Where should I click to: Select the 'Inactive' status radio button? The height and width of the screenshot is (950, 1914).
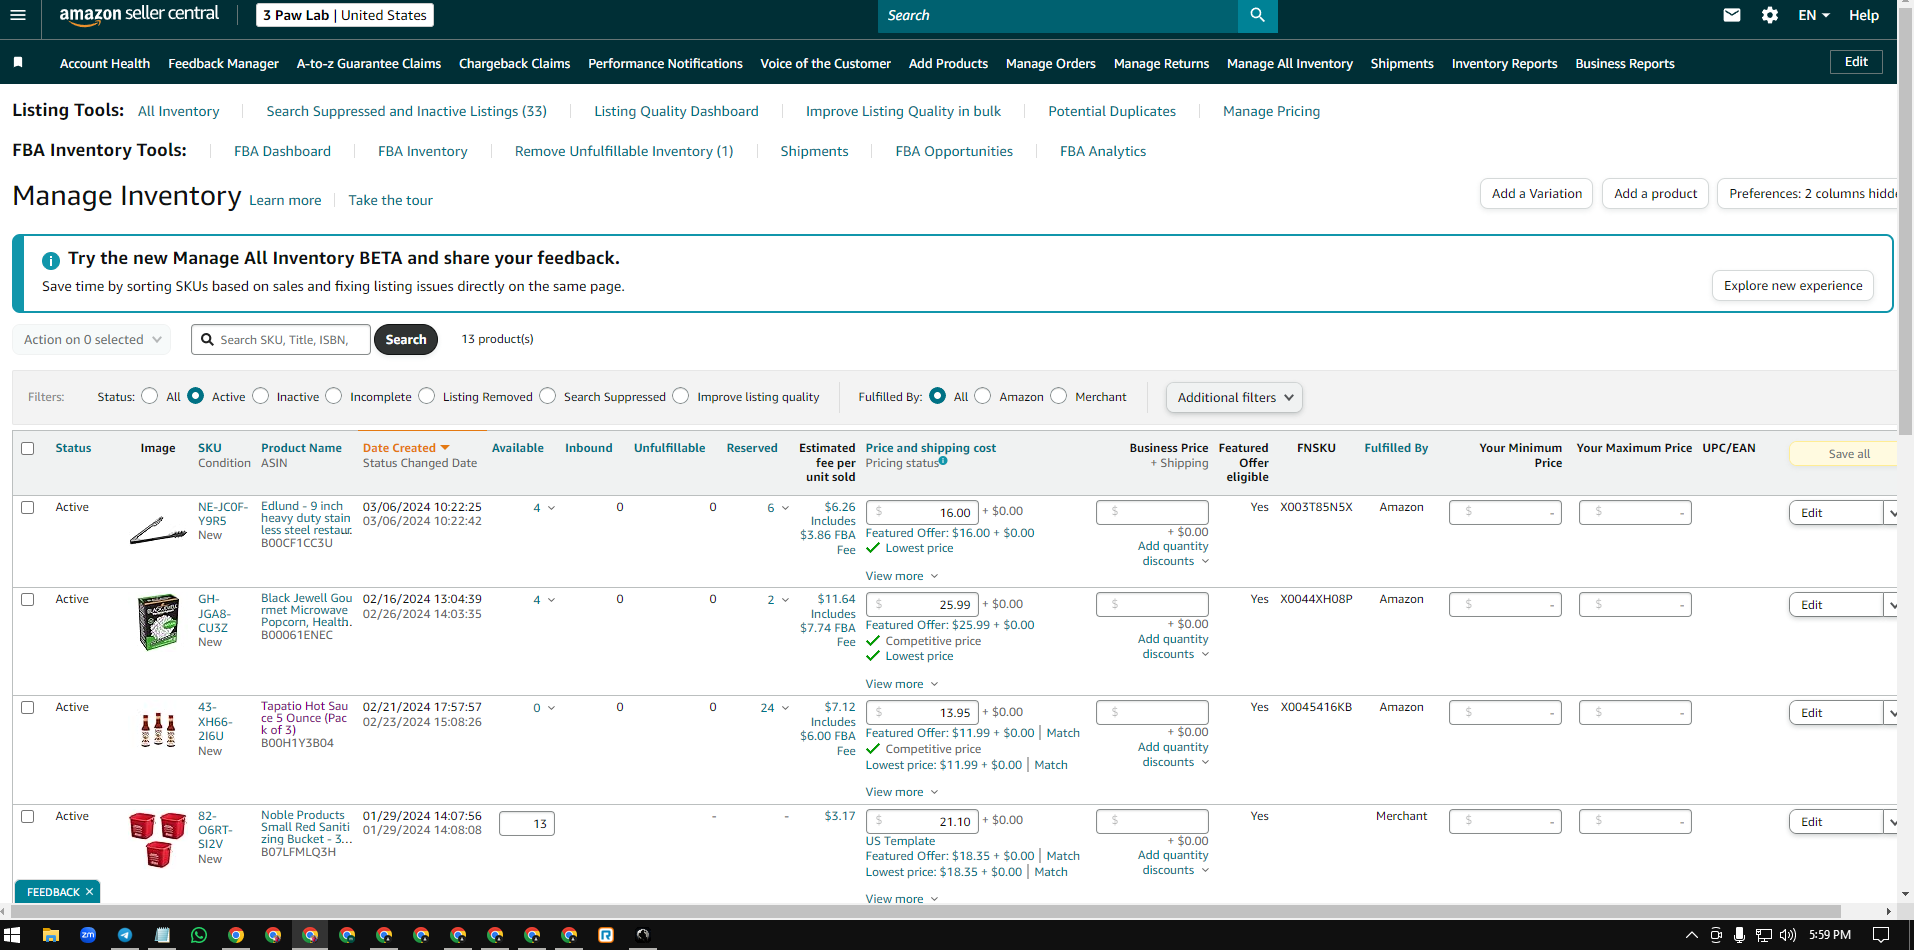(261, 396)
